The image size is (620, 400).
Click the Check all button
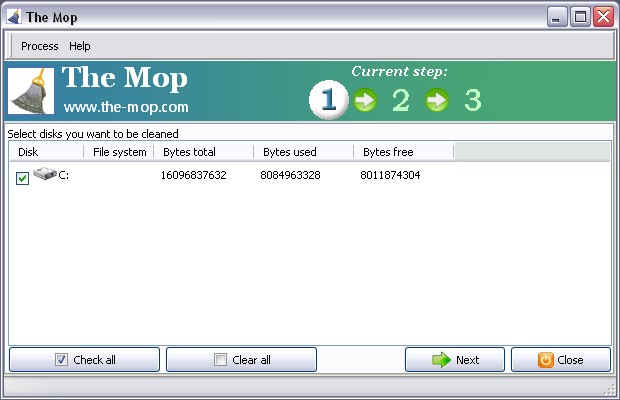coord(85,360)
